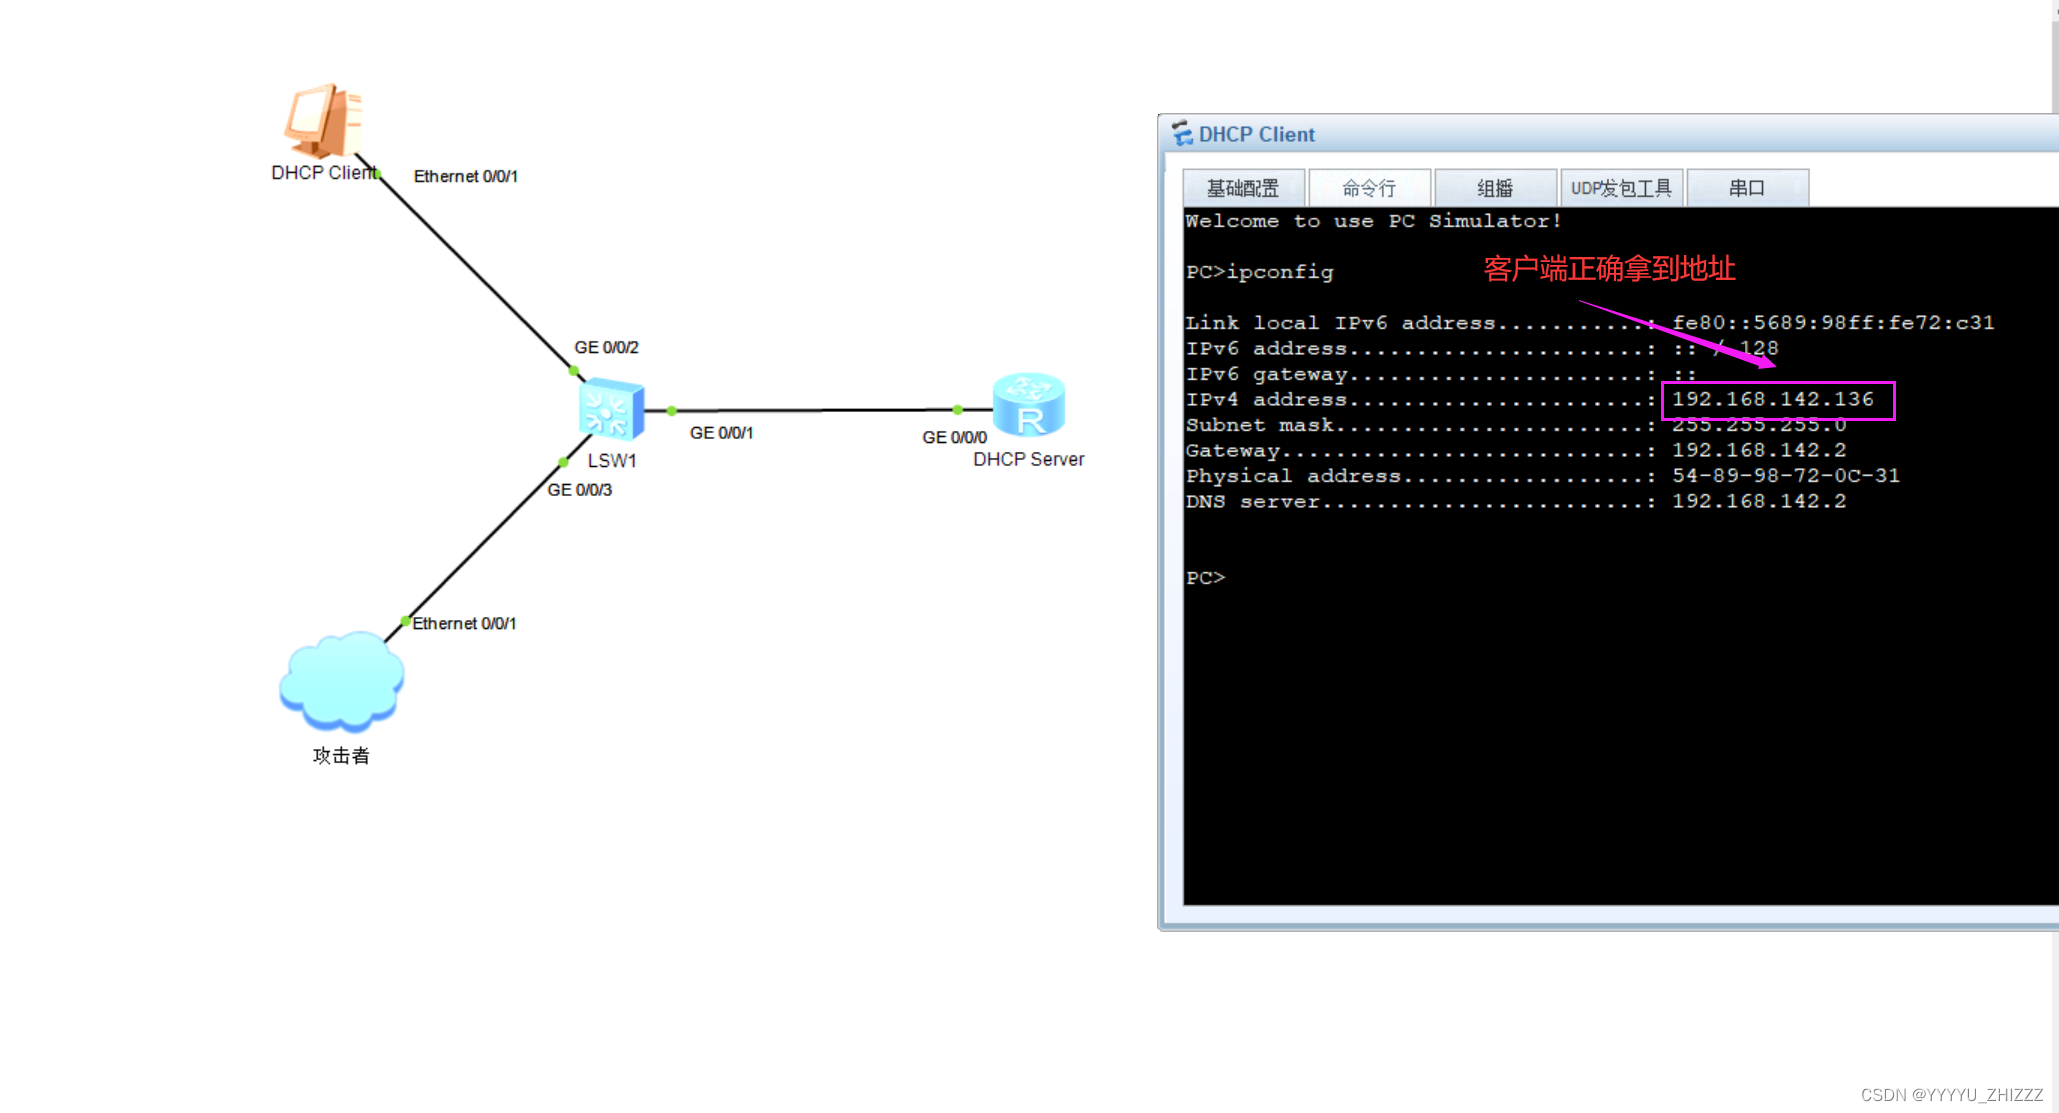Image resolution: width=2059 pixels, height=1113 pixels.
Task: Select the attacker cloud icon
Action: [x=341, y=680]
